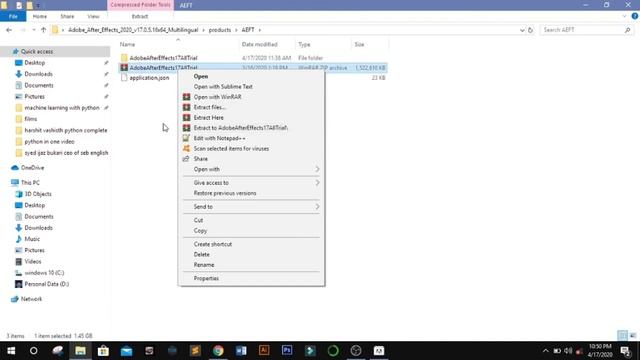
Task: Open the Help question mark icon
Action: tap(634, 16)
